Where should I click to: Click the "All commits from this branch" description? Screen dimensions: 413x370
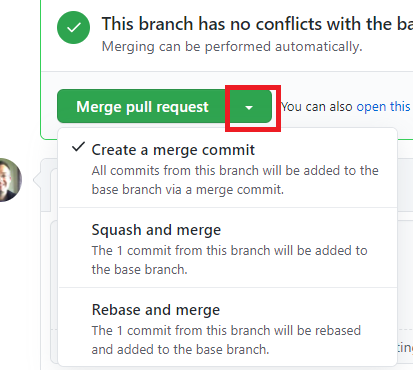[x=235, y=171]
